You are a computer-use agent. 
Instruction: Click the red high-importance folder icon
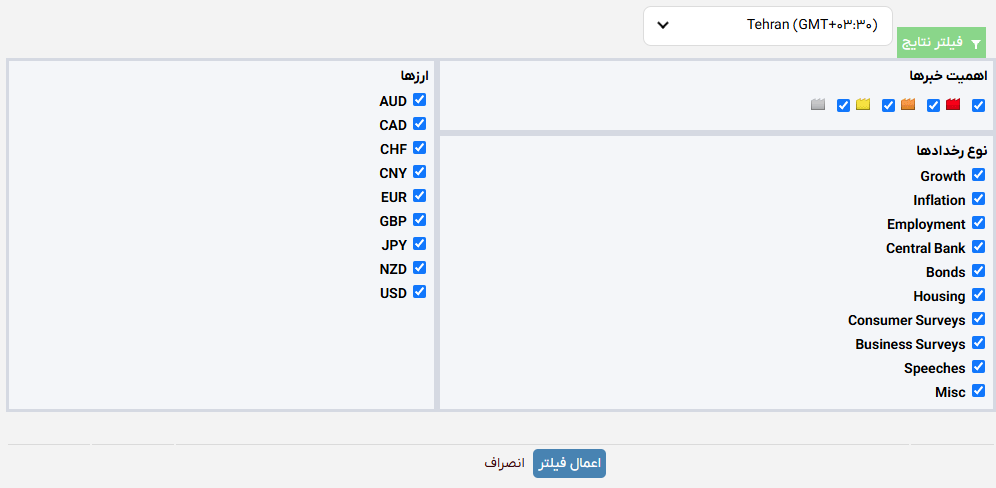tap(953, 105)
